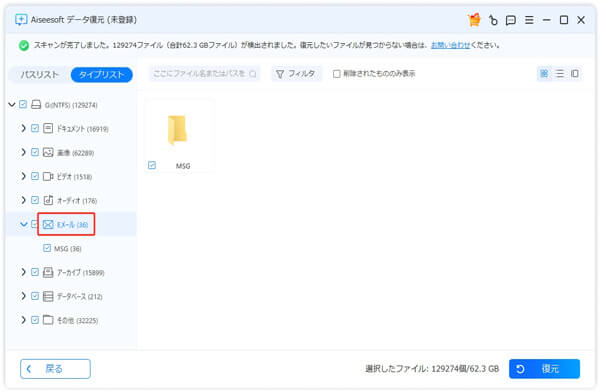This screenshot has width=600, height=392.
Task: Open the register key icon
Action: (x=493, y=20)
